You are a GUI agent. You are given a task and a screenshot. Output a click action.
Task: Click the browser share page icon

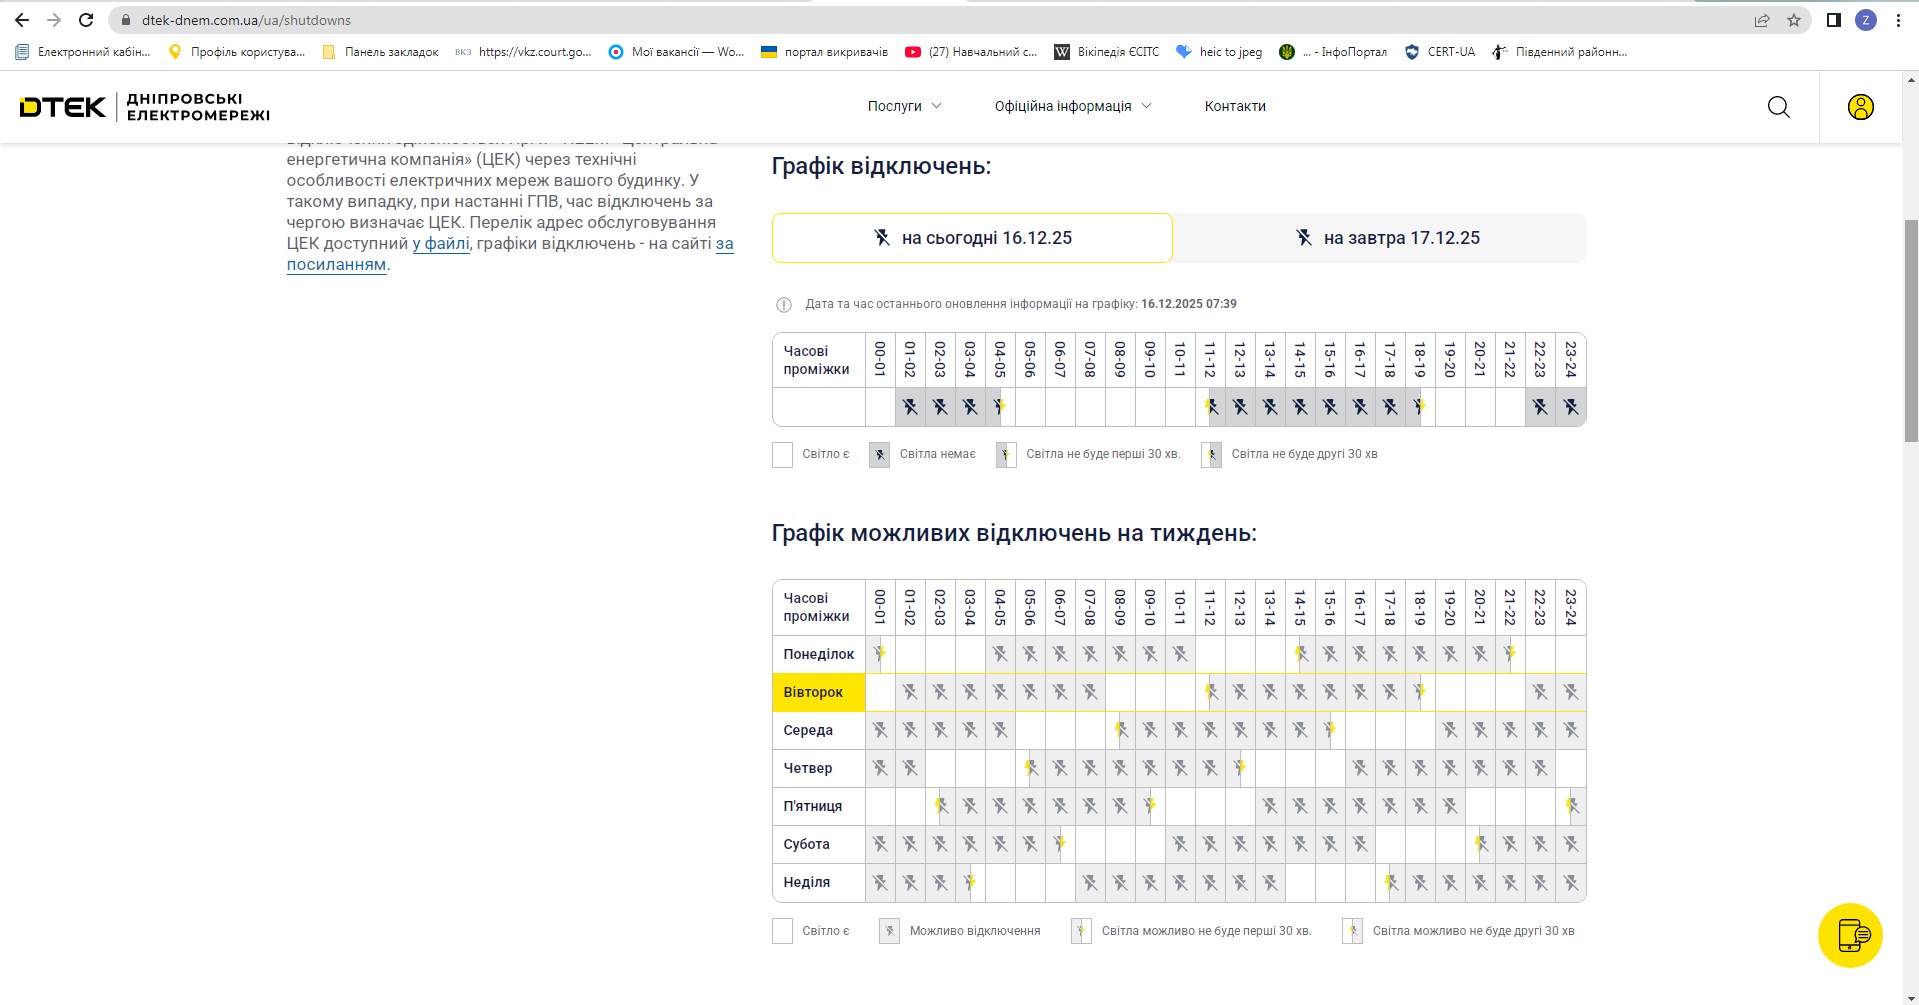(1762, 20)
